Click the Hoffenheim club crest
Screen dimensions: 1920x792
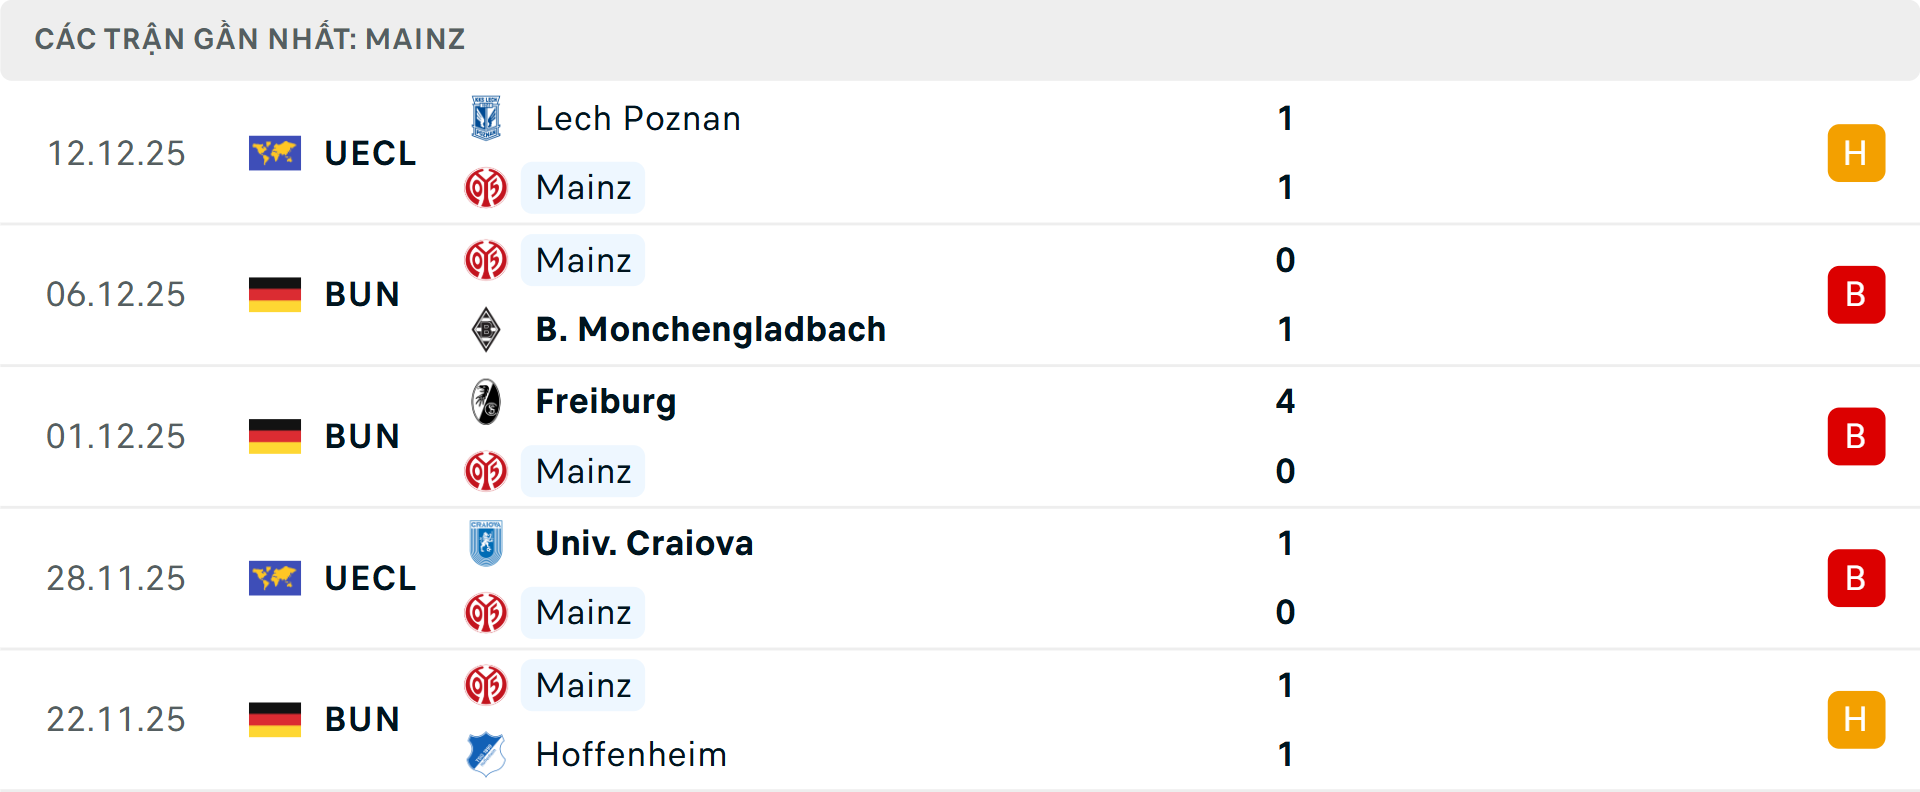tap(486, 754)
